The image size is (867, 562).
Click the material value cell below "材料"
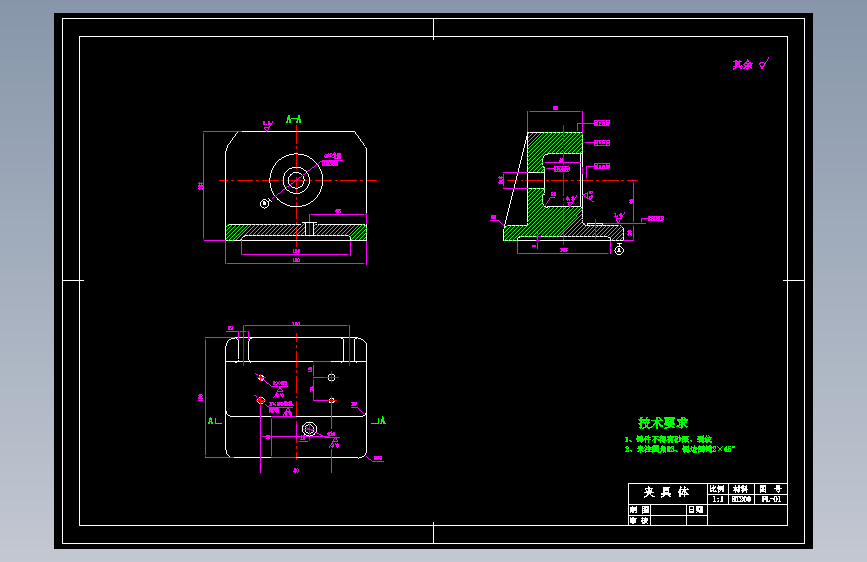[x=740, y=499]
